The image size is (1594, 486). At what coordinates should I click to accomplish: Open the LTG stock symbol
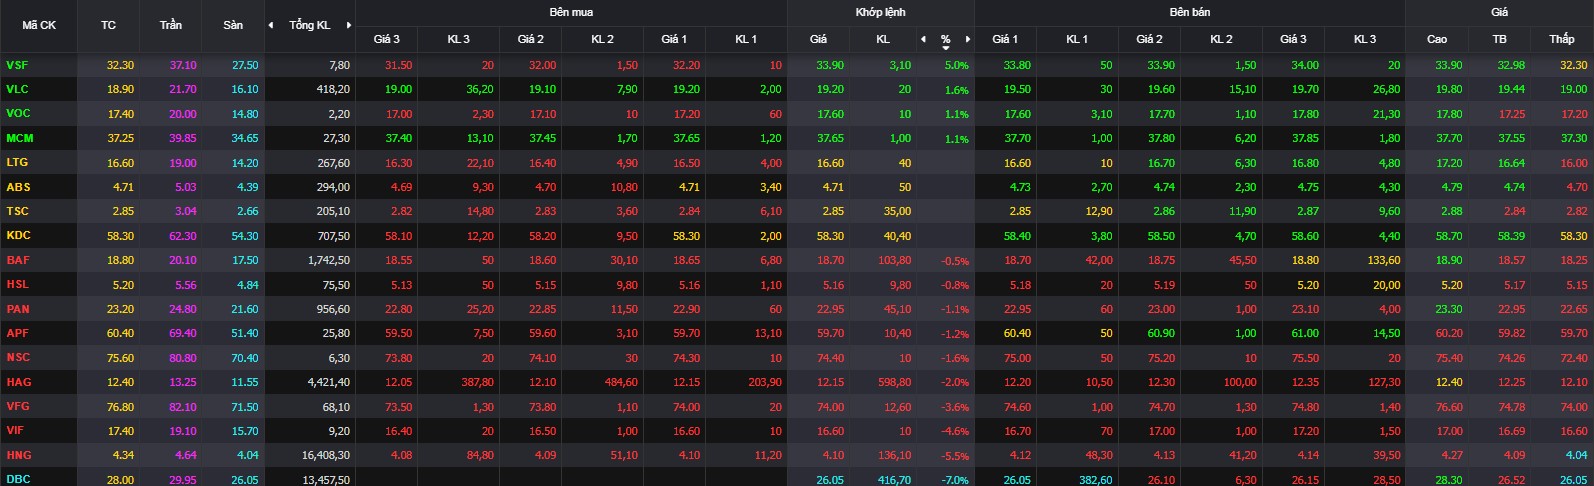pos(17,162)
